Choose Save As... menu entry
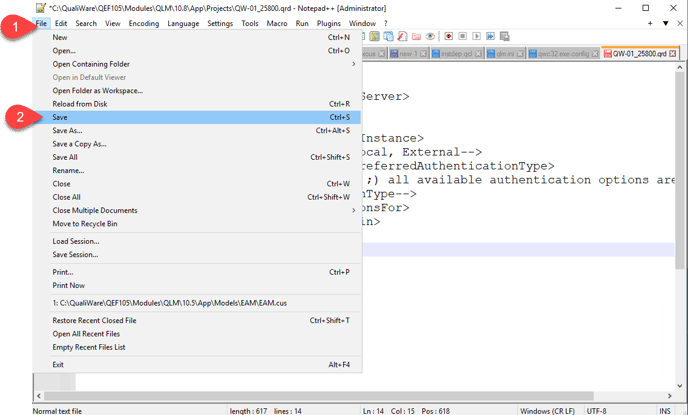Image resolution: width=688 pixels, height=415 pixels. coord(197,131)
